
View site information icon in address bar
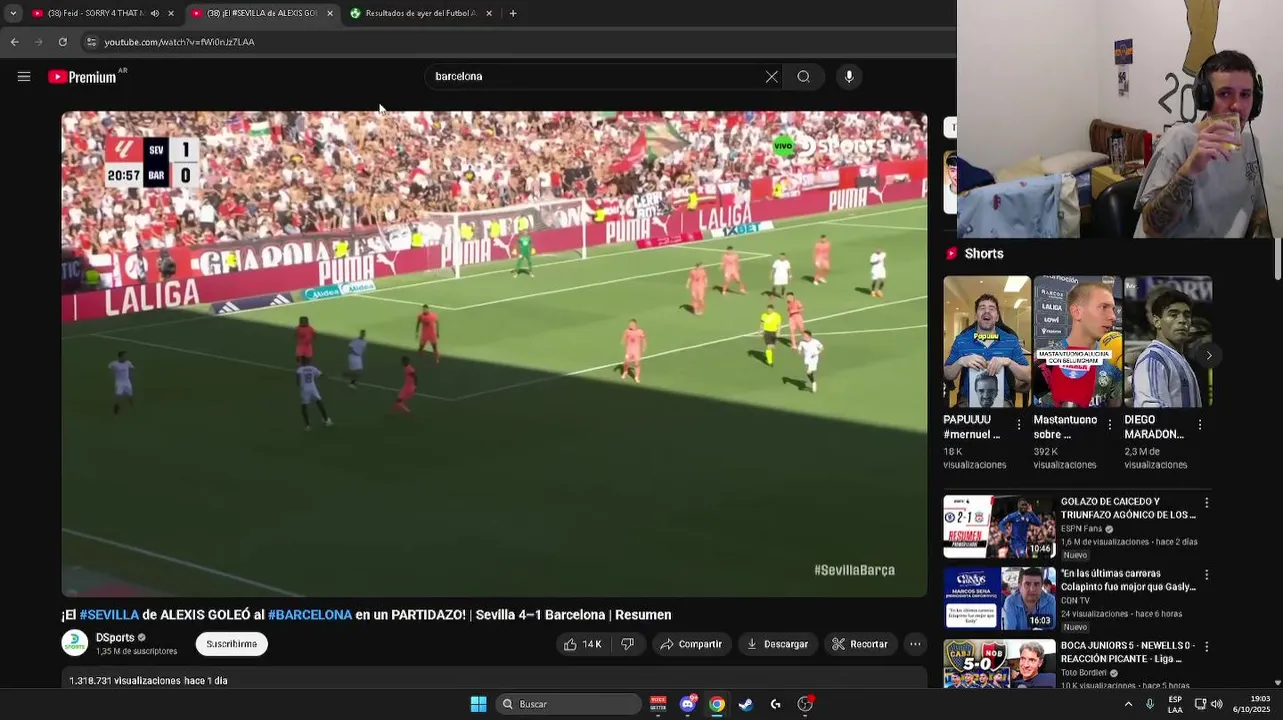coord(91,42)
